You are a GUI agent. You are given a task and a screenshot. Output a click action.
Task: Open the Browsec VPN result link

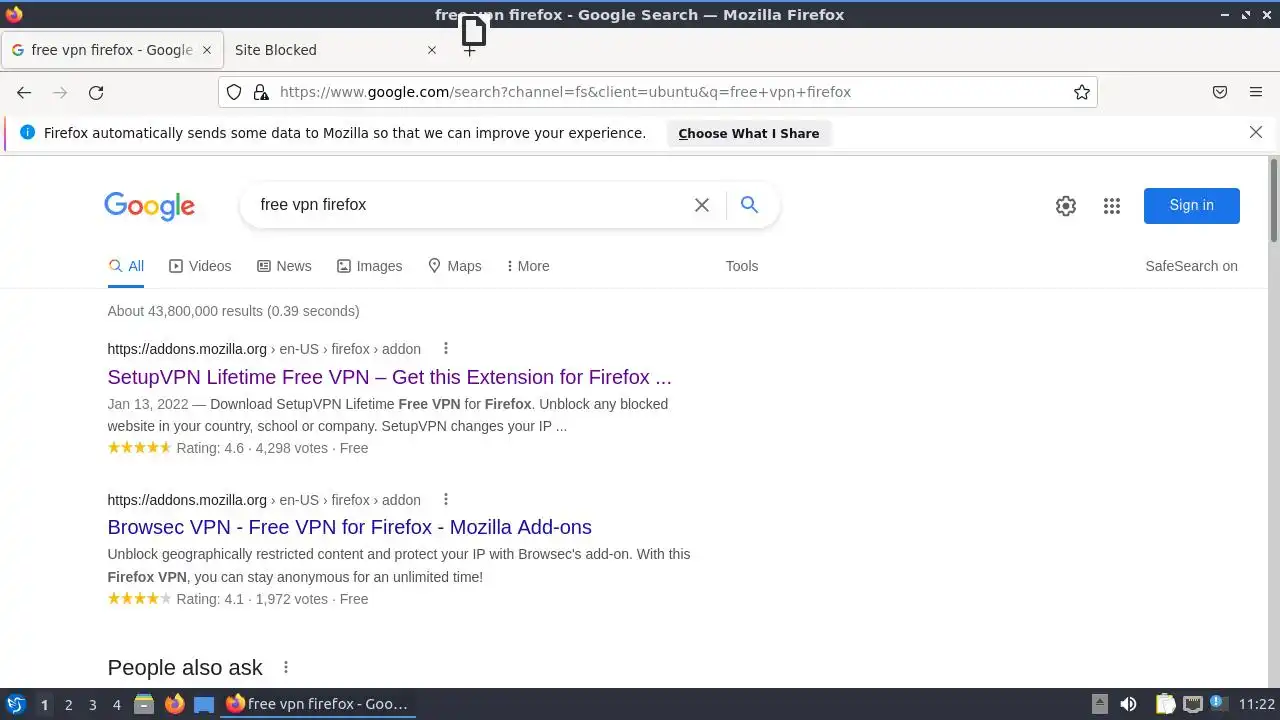coord(349,527)
